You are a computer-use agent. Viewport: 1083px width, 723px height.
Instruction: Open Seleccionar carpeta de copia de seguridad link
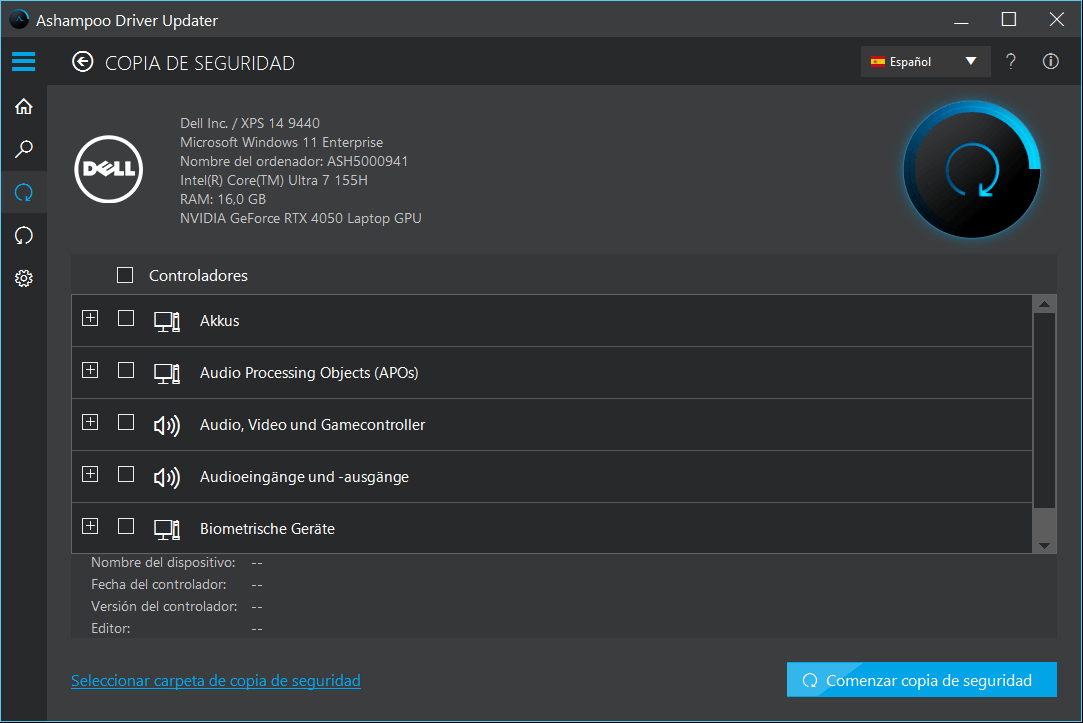click(215, 680)
